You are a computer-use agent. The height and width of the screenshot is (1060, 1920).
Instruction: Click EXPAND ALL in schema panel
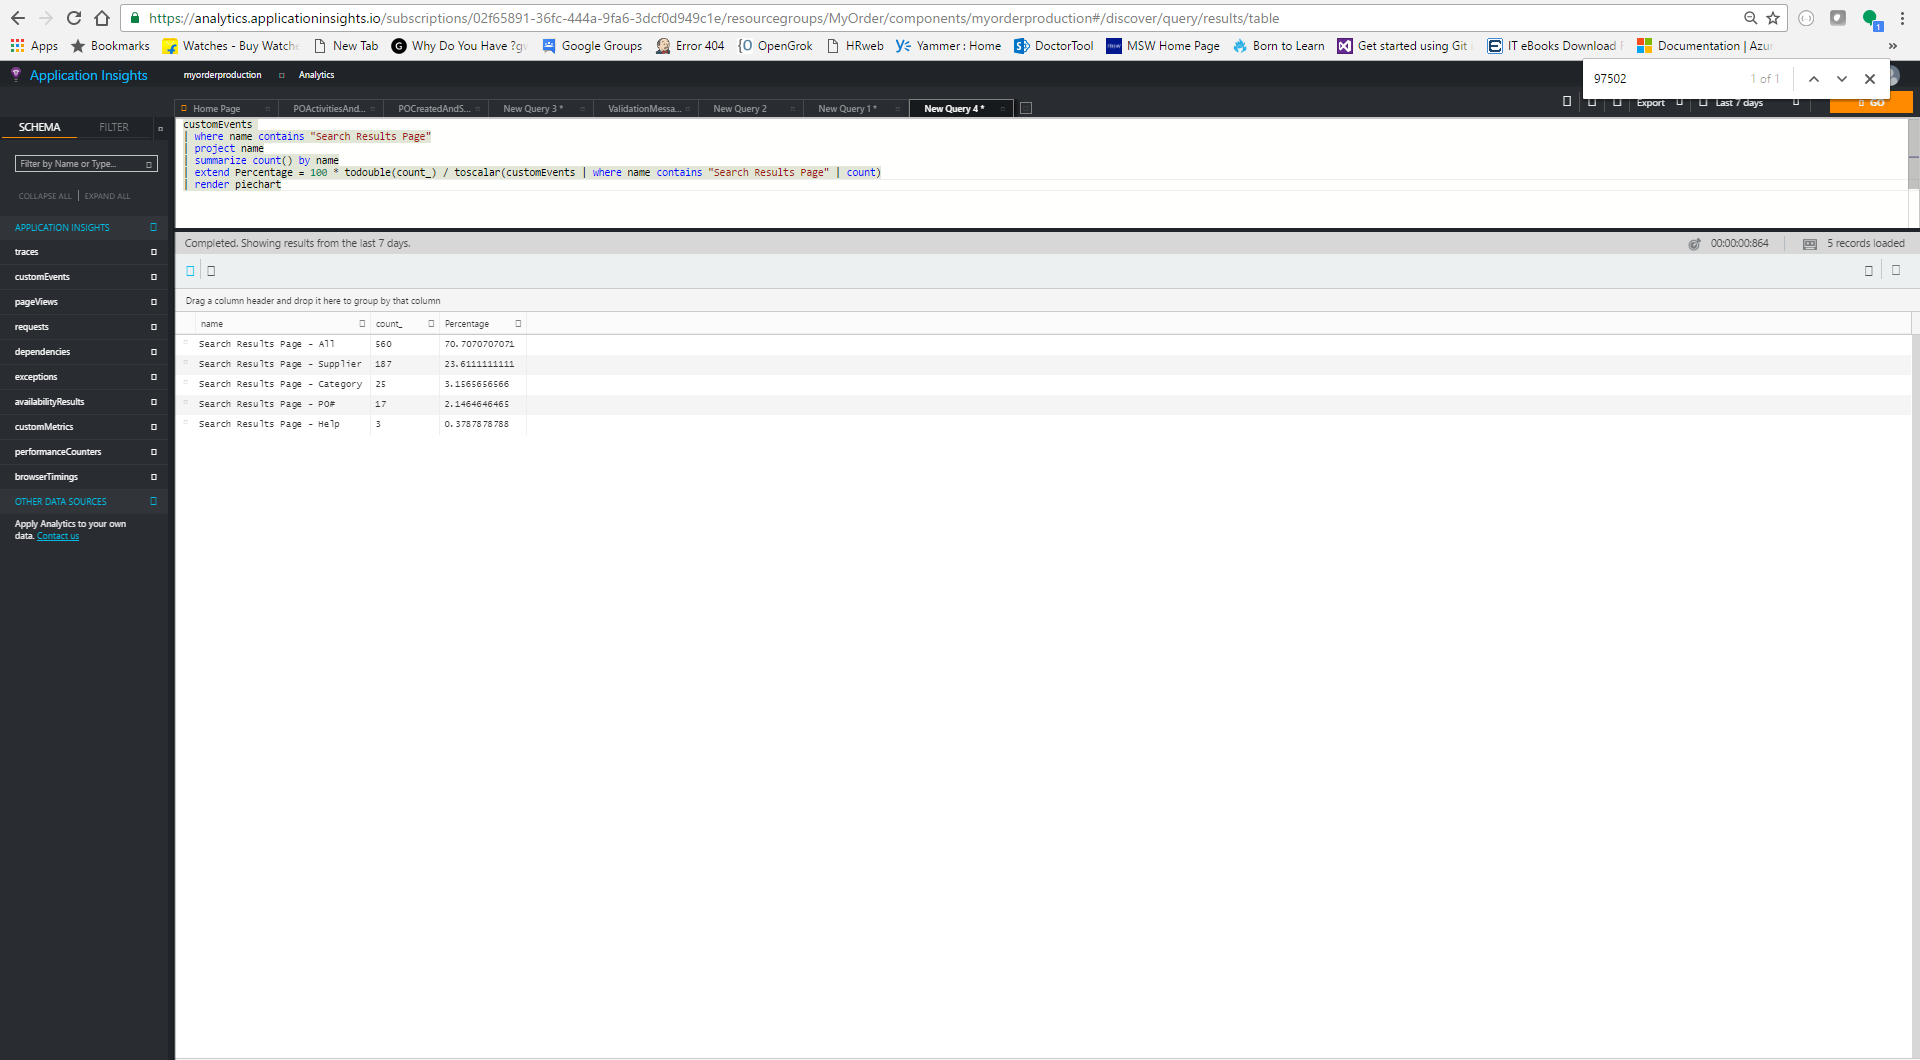pyautogui.click(x=107, y=196)
